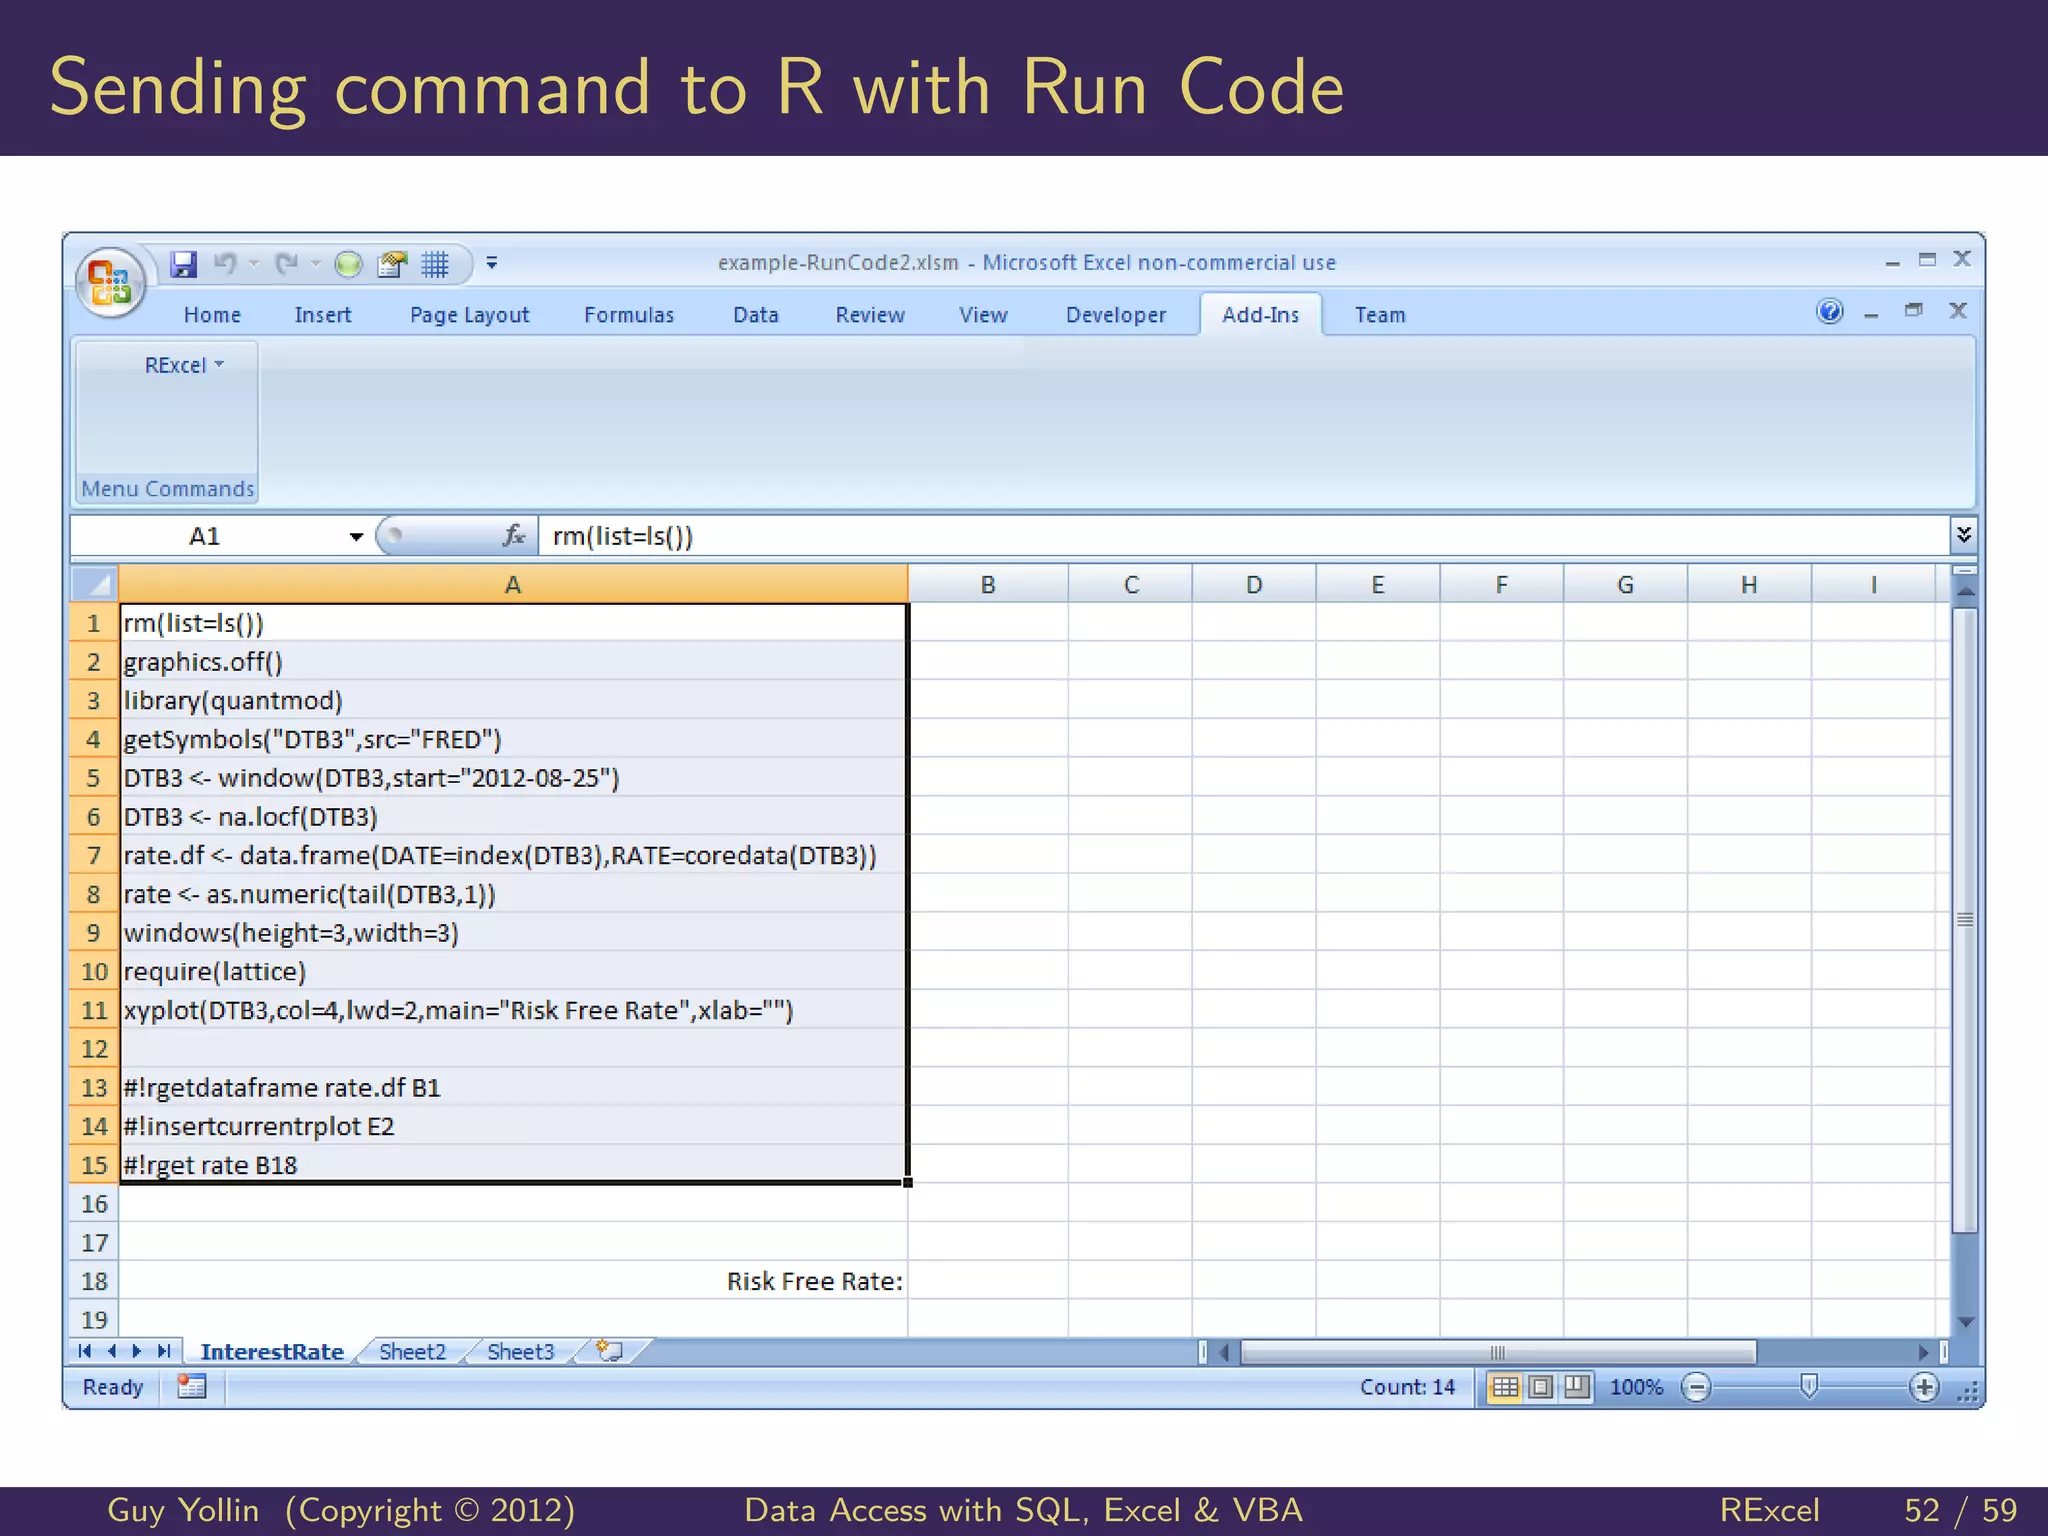The height and width of the screenshot is (1536, 2048).
Task: Open the Insert ribbon tab
Action: pyautogui.click(x=322, y=315)
